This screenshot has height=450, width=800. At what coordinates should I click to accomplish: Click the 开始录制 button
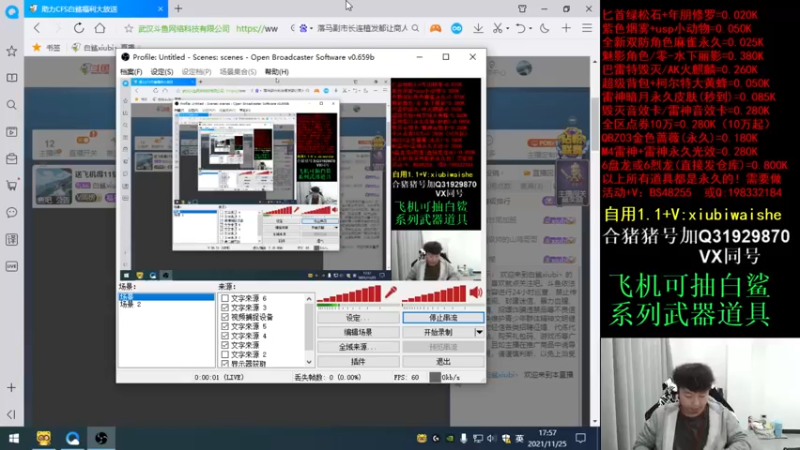click(438, 332)
